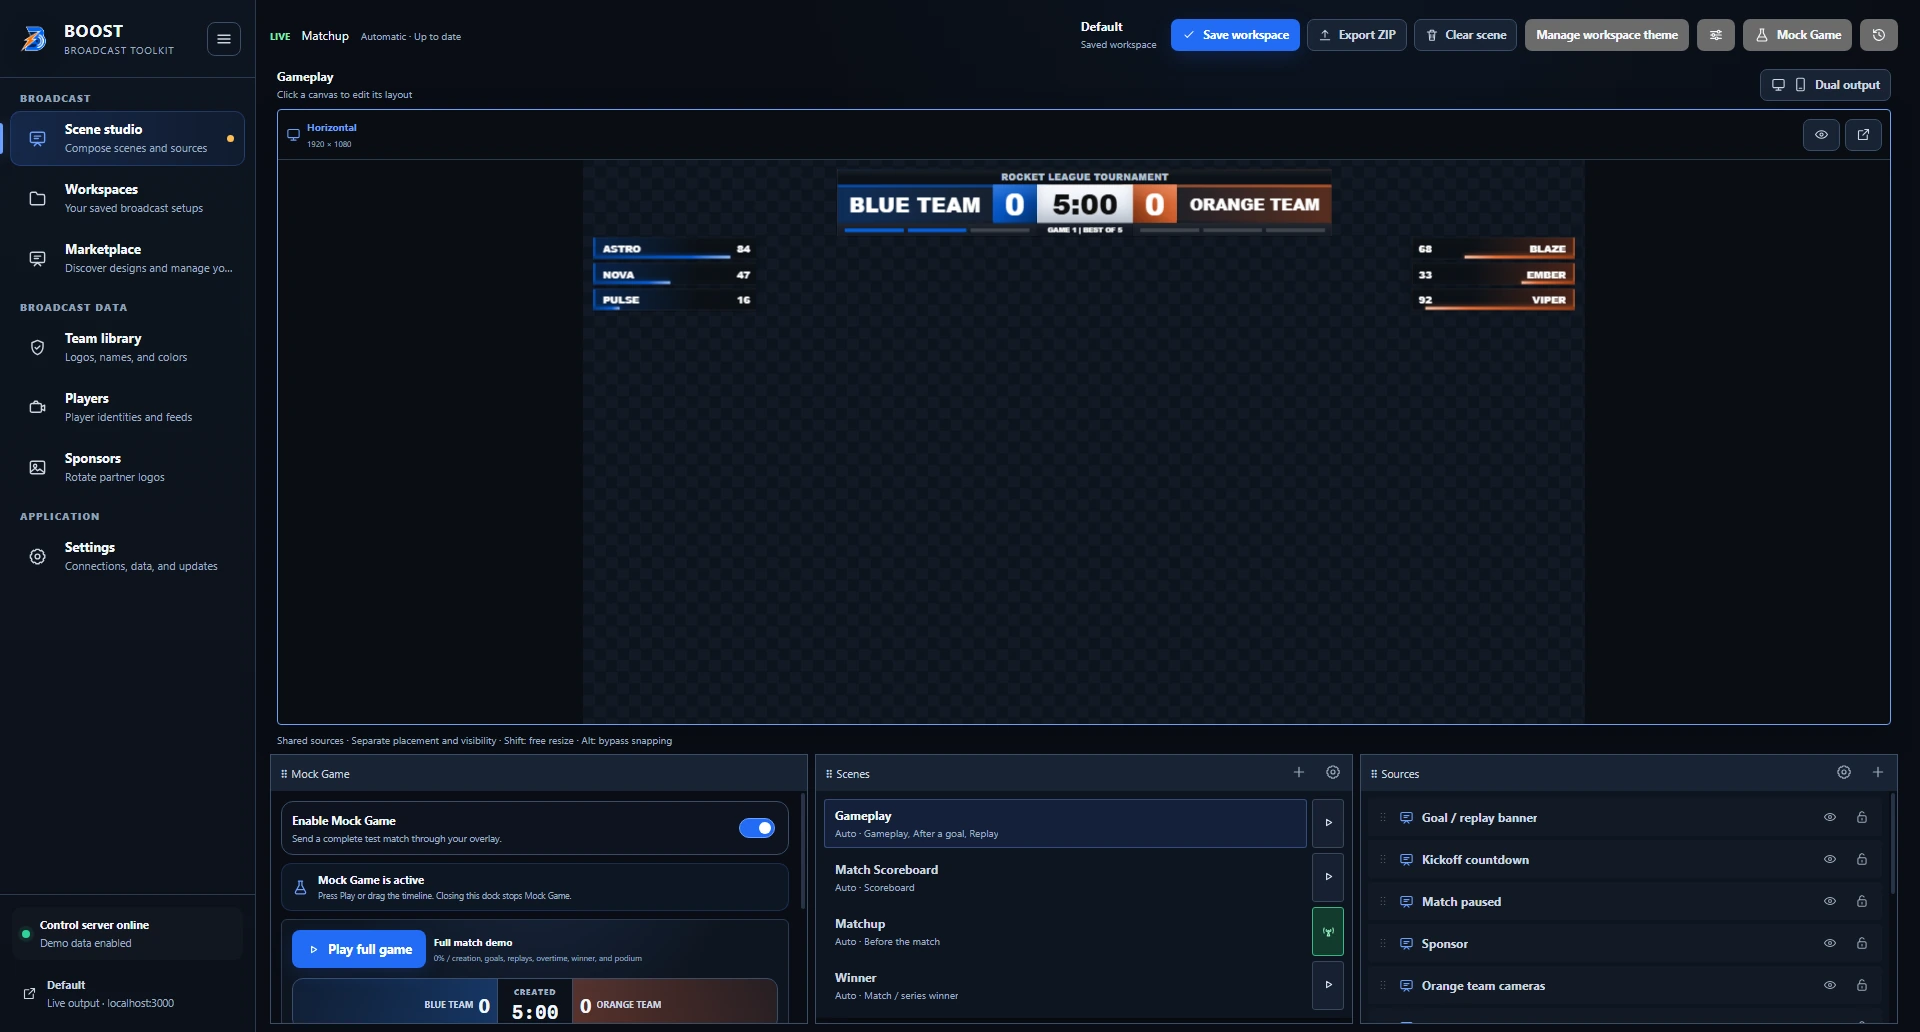Hide the Sponsor source

point(1830,943)
